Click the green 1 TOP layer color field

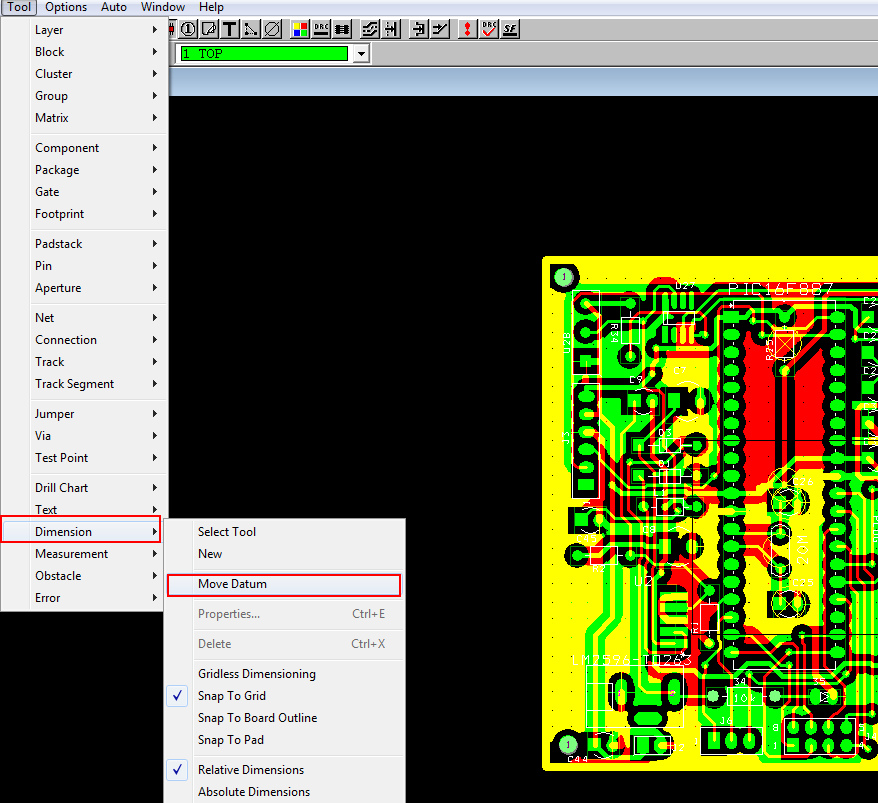(263, 54)
